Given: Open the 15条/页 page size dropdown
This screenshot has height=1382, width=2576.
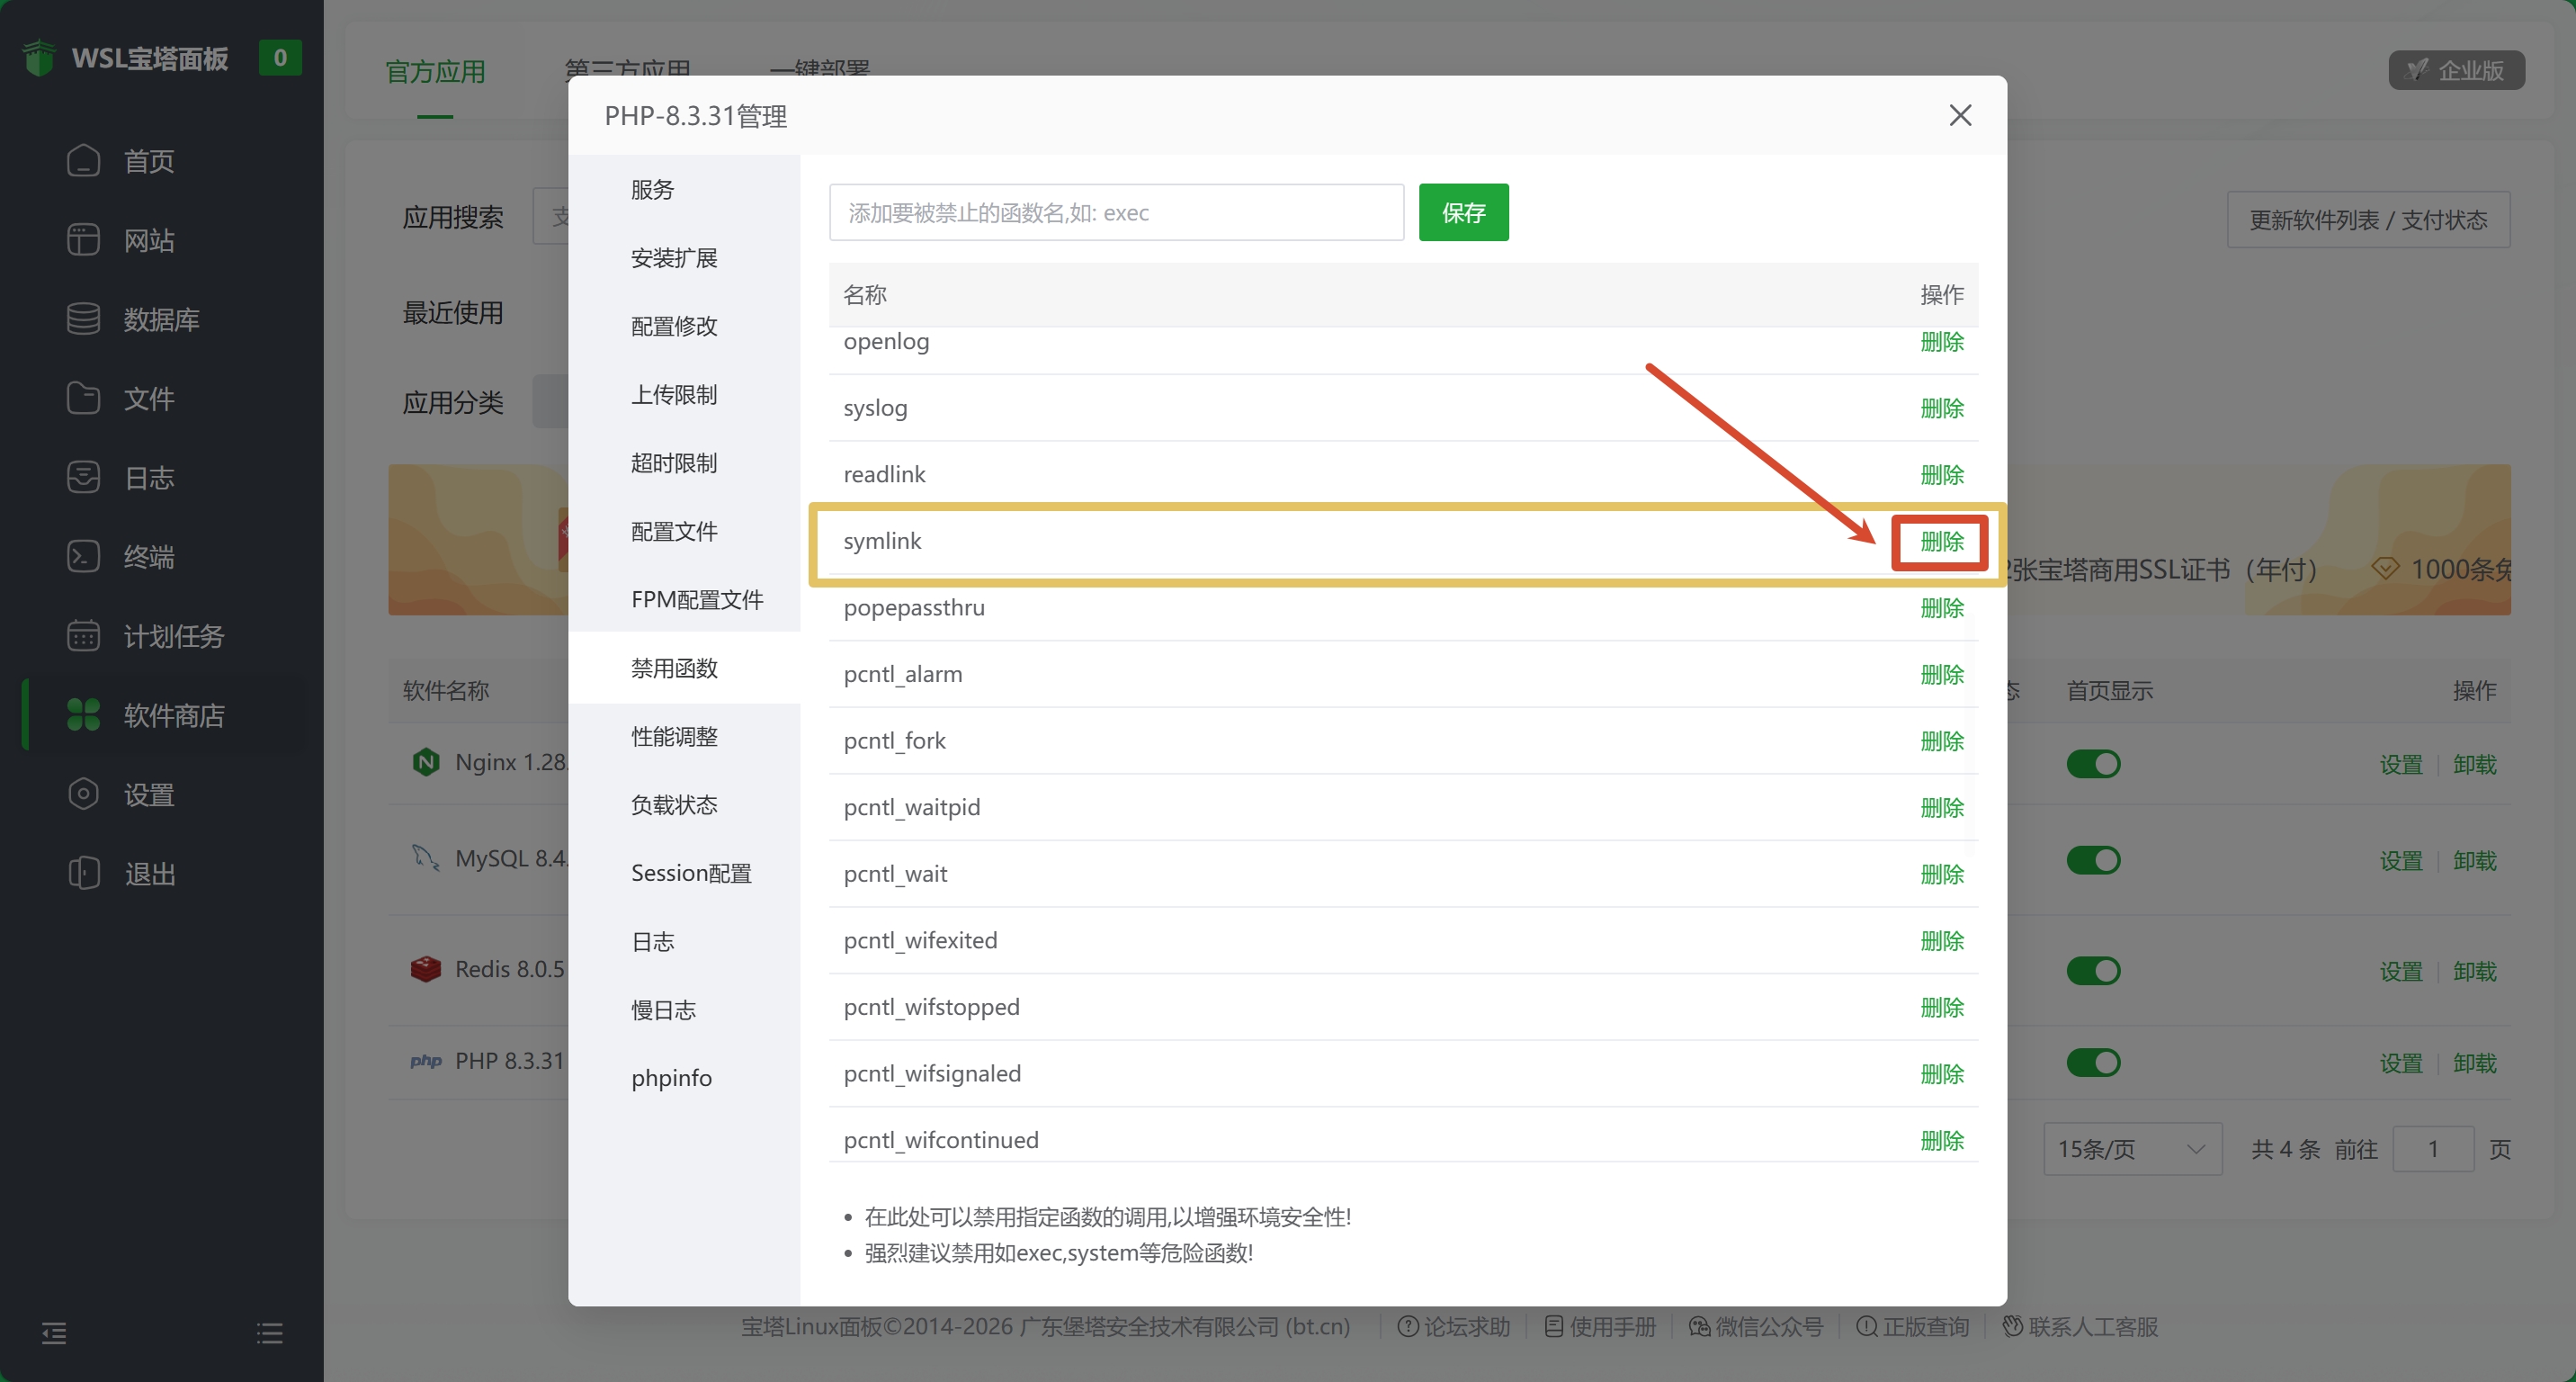Looking at the screenshot, I should click(x=2132, y=1149).
